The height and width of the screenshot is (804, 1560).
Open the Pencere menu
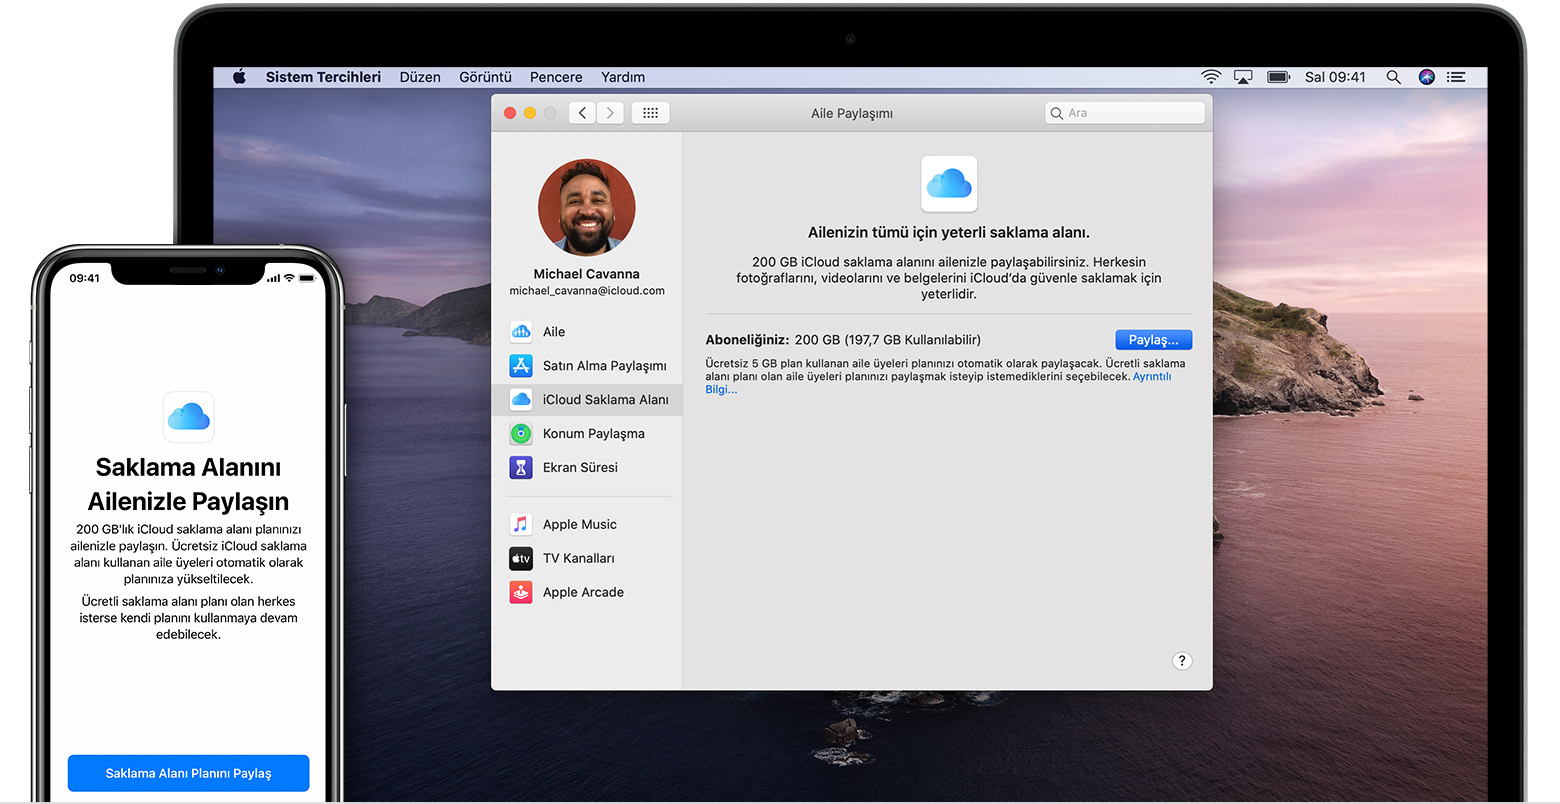click(x=556, y=77)
